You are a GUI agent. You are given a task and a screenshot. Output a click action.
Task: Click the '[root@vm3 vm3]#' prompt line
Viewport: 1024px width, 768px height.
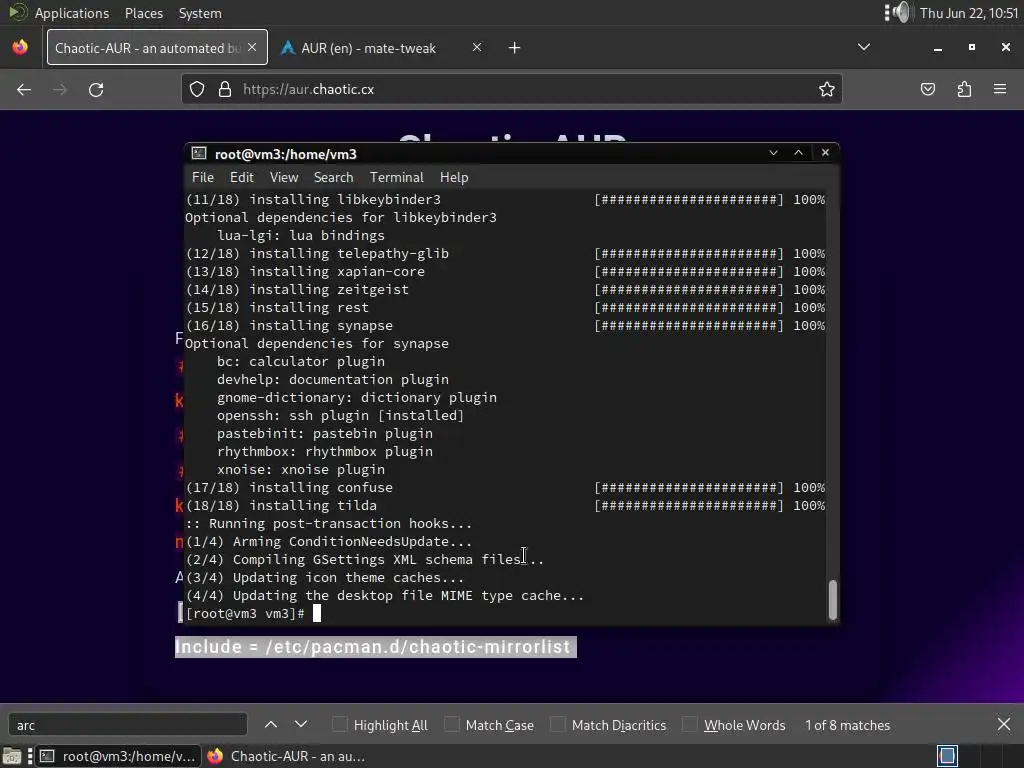pyautogui.click(x=245, y=613)
